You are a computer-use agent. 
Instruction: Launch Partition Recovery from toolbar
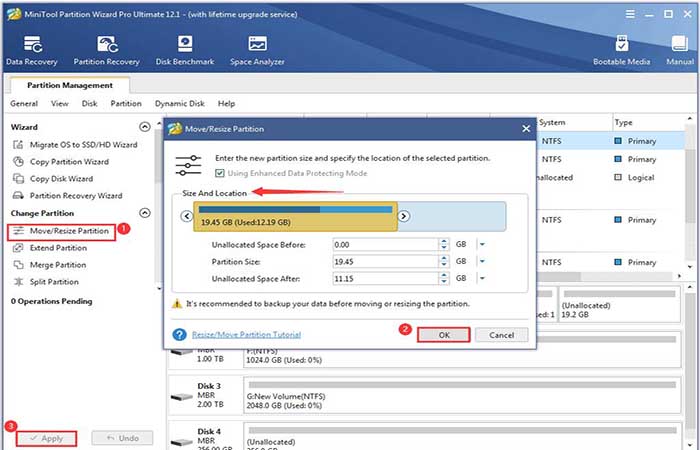point(107,50)
